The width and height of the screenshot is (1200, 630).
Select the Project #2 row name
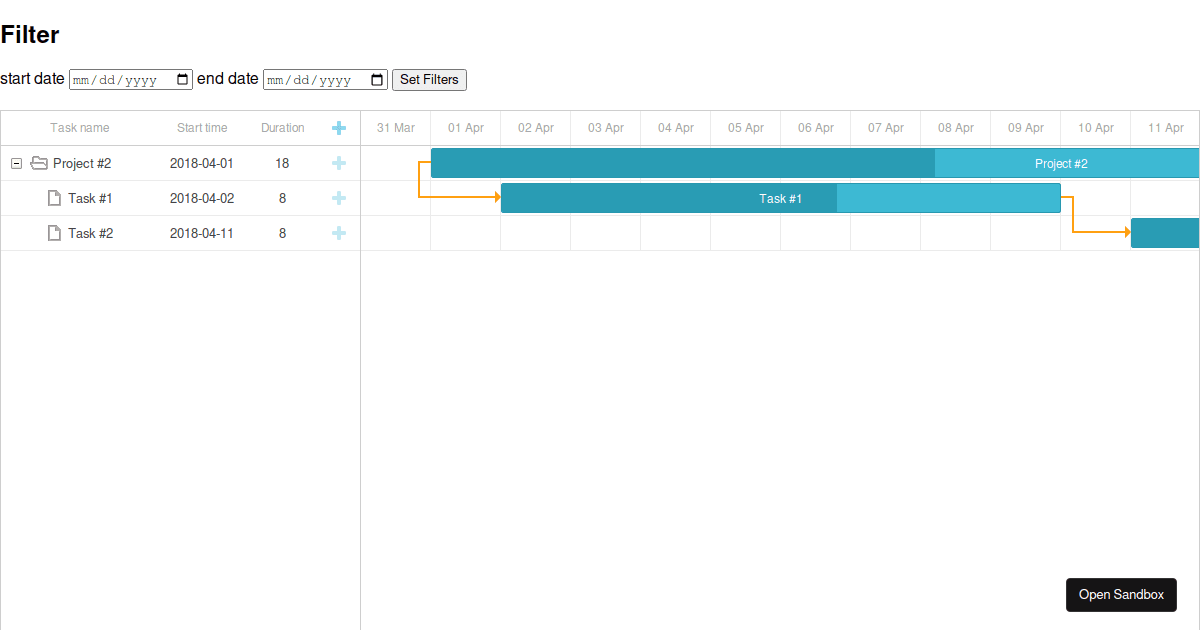coord(82,163)
